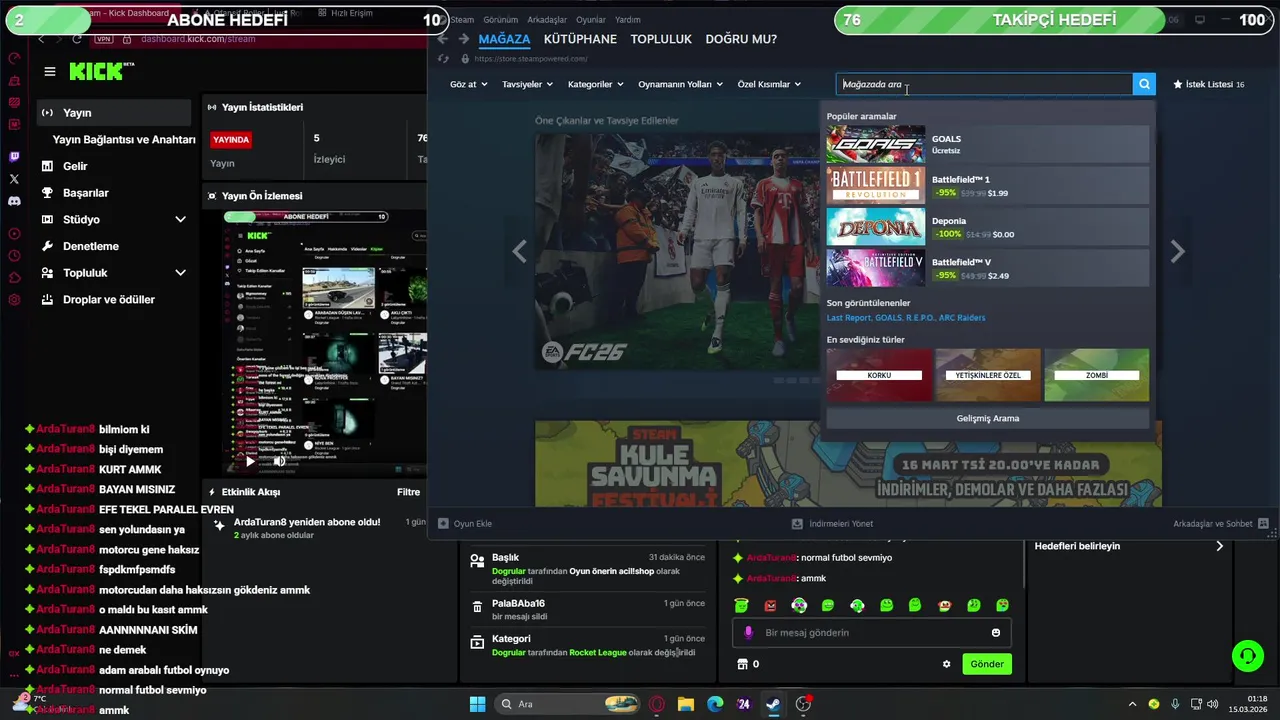
Task: Select the ZOMBİ genre tile
Action: coord(1097,375)
